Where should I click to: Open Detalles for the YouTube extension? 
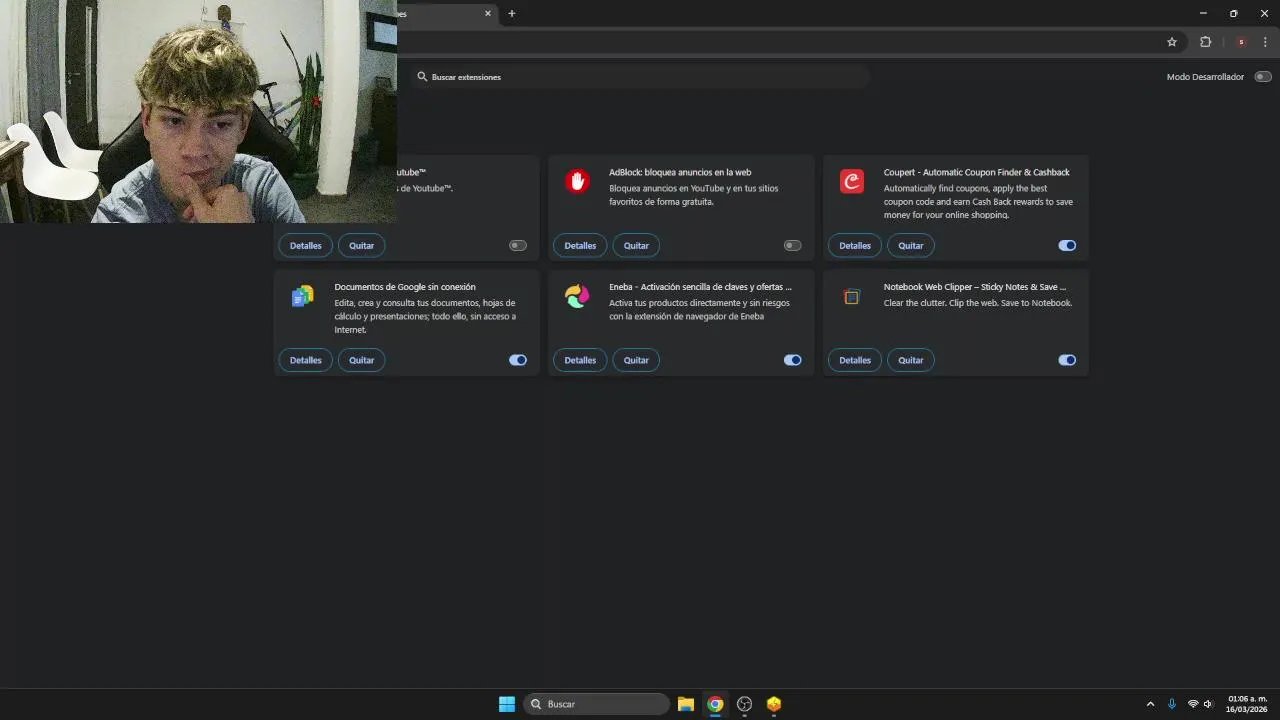coord(306,245)
